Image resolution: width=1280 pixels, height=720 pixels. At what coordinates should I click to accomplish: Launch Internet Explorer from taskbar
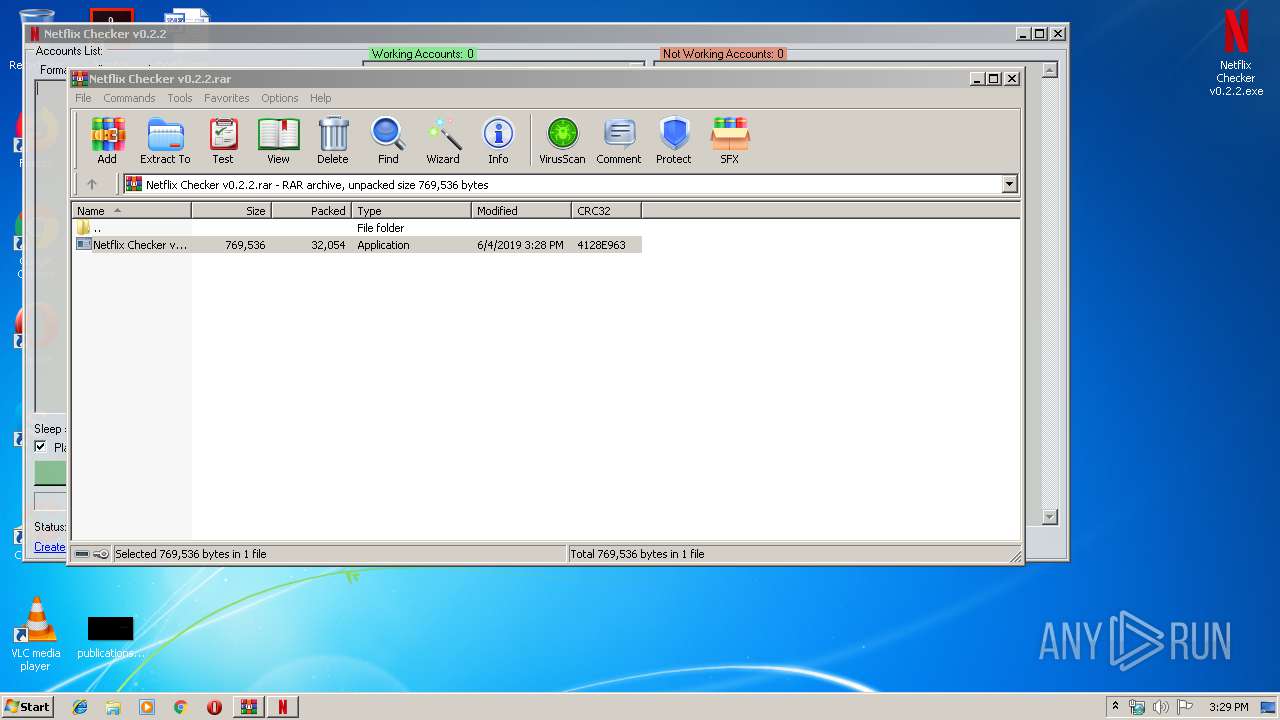(x=80, y=707)
